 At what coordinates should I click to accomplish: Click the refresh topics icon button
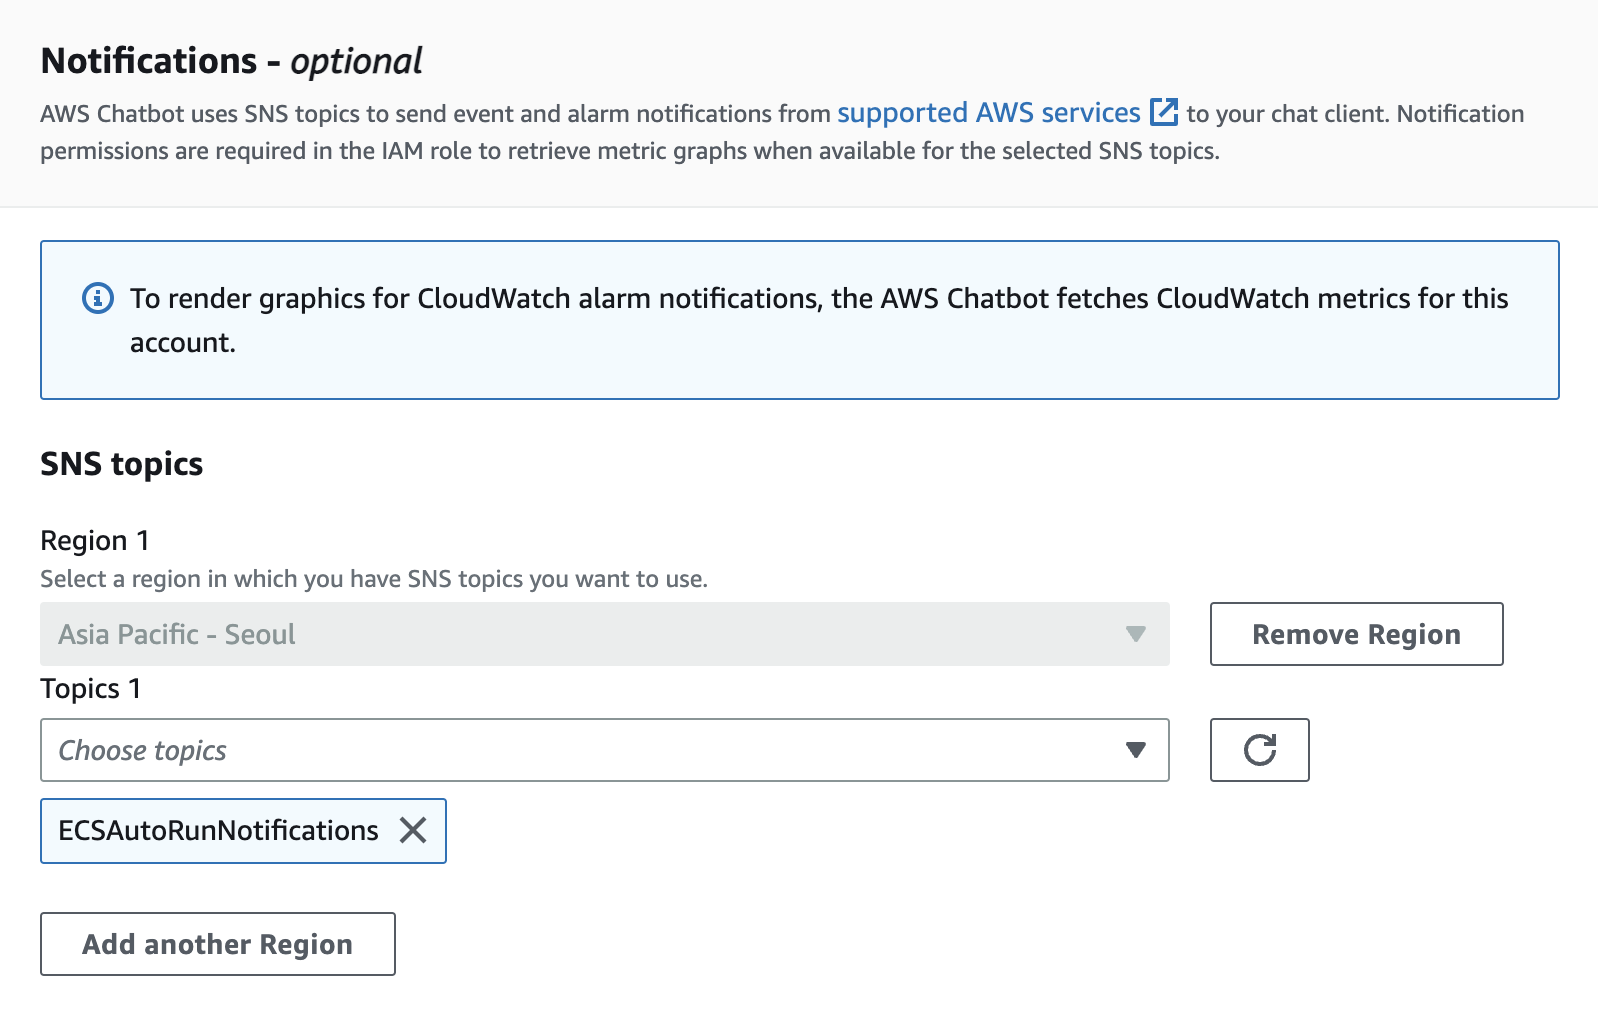[1259, 750]
